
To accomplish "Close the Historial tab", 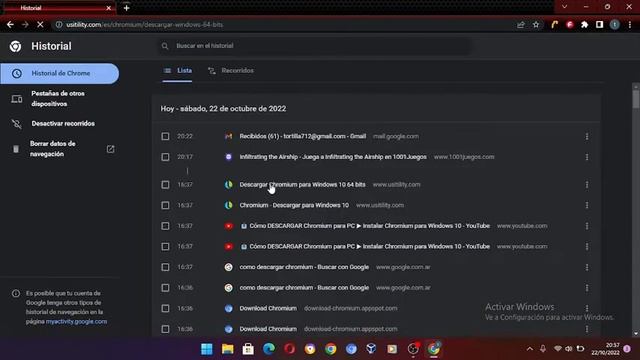I will point(109,8).
